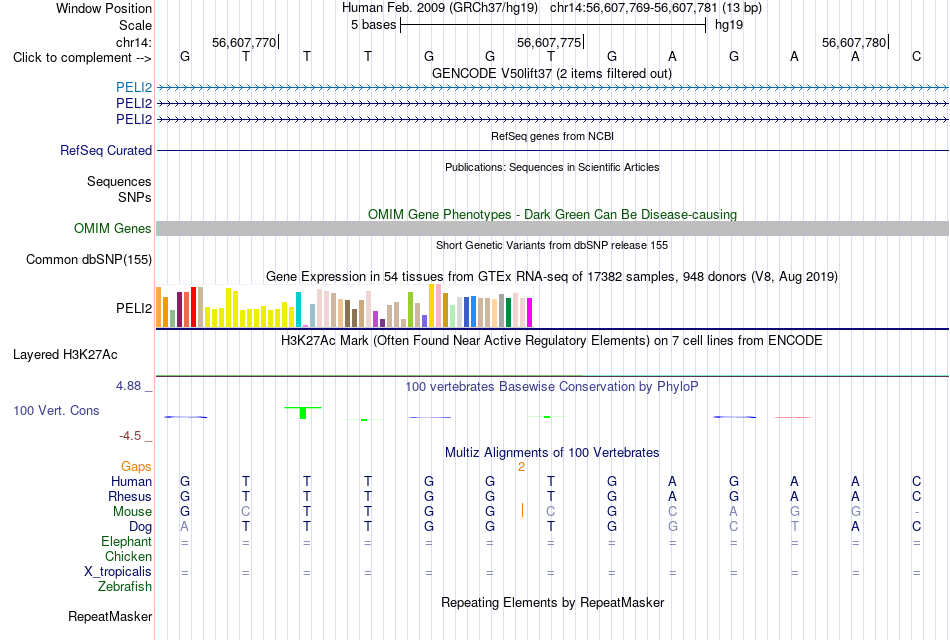Click the 56,607,770 ruler position
Viewport: 950px width, 640px height.
click(x=244, y=42)
